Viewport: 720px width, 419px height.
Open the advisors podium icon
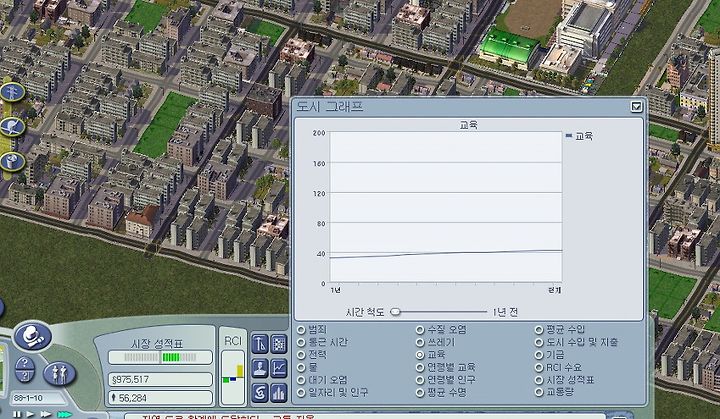[260, 368]
